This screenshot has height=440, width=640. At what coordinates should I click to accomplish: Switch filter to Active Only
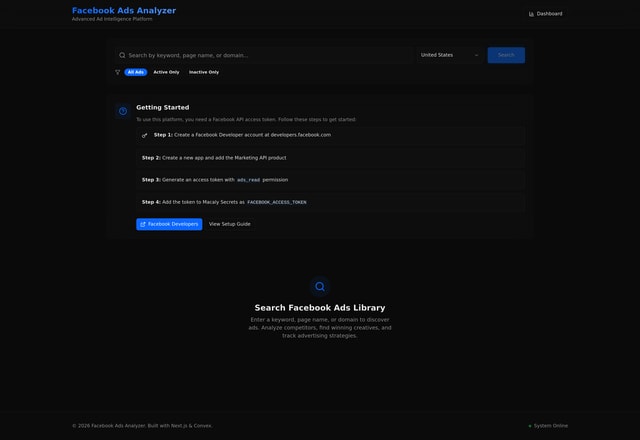click(x=166, y=72)
